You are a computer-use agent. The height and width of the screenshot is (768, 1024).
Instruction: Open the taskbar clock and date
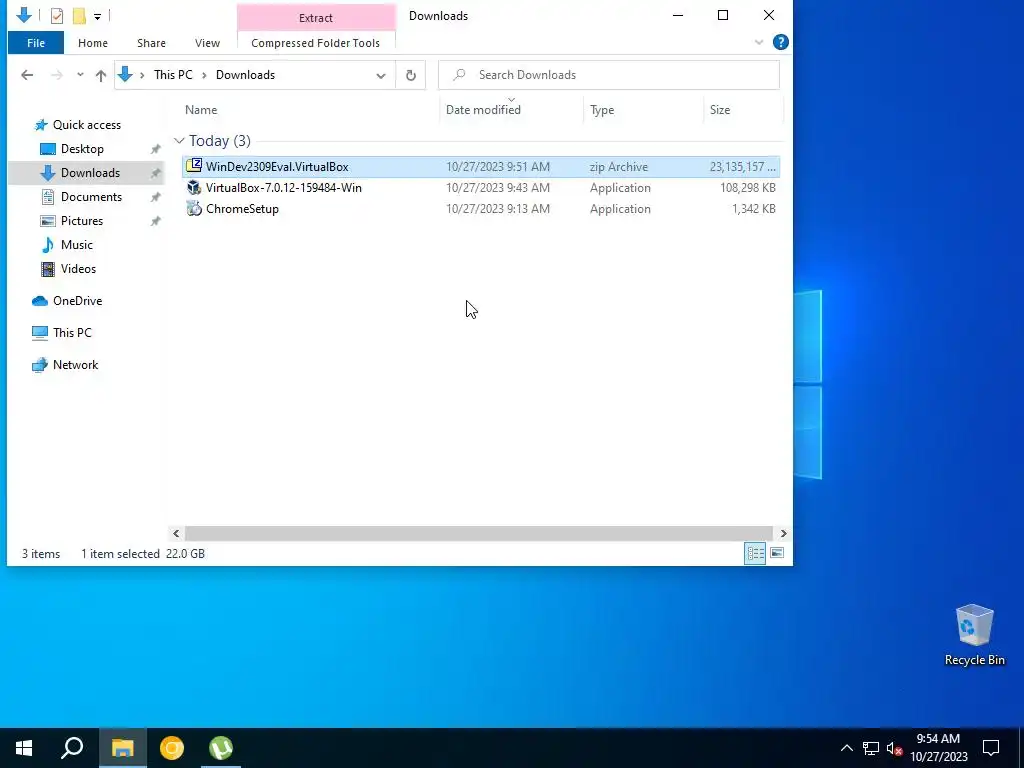tap(938, 748)
